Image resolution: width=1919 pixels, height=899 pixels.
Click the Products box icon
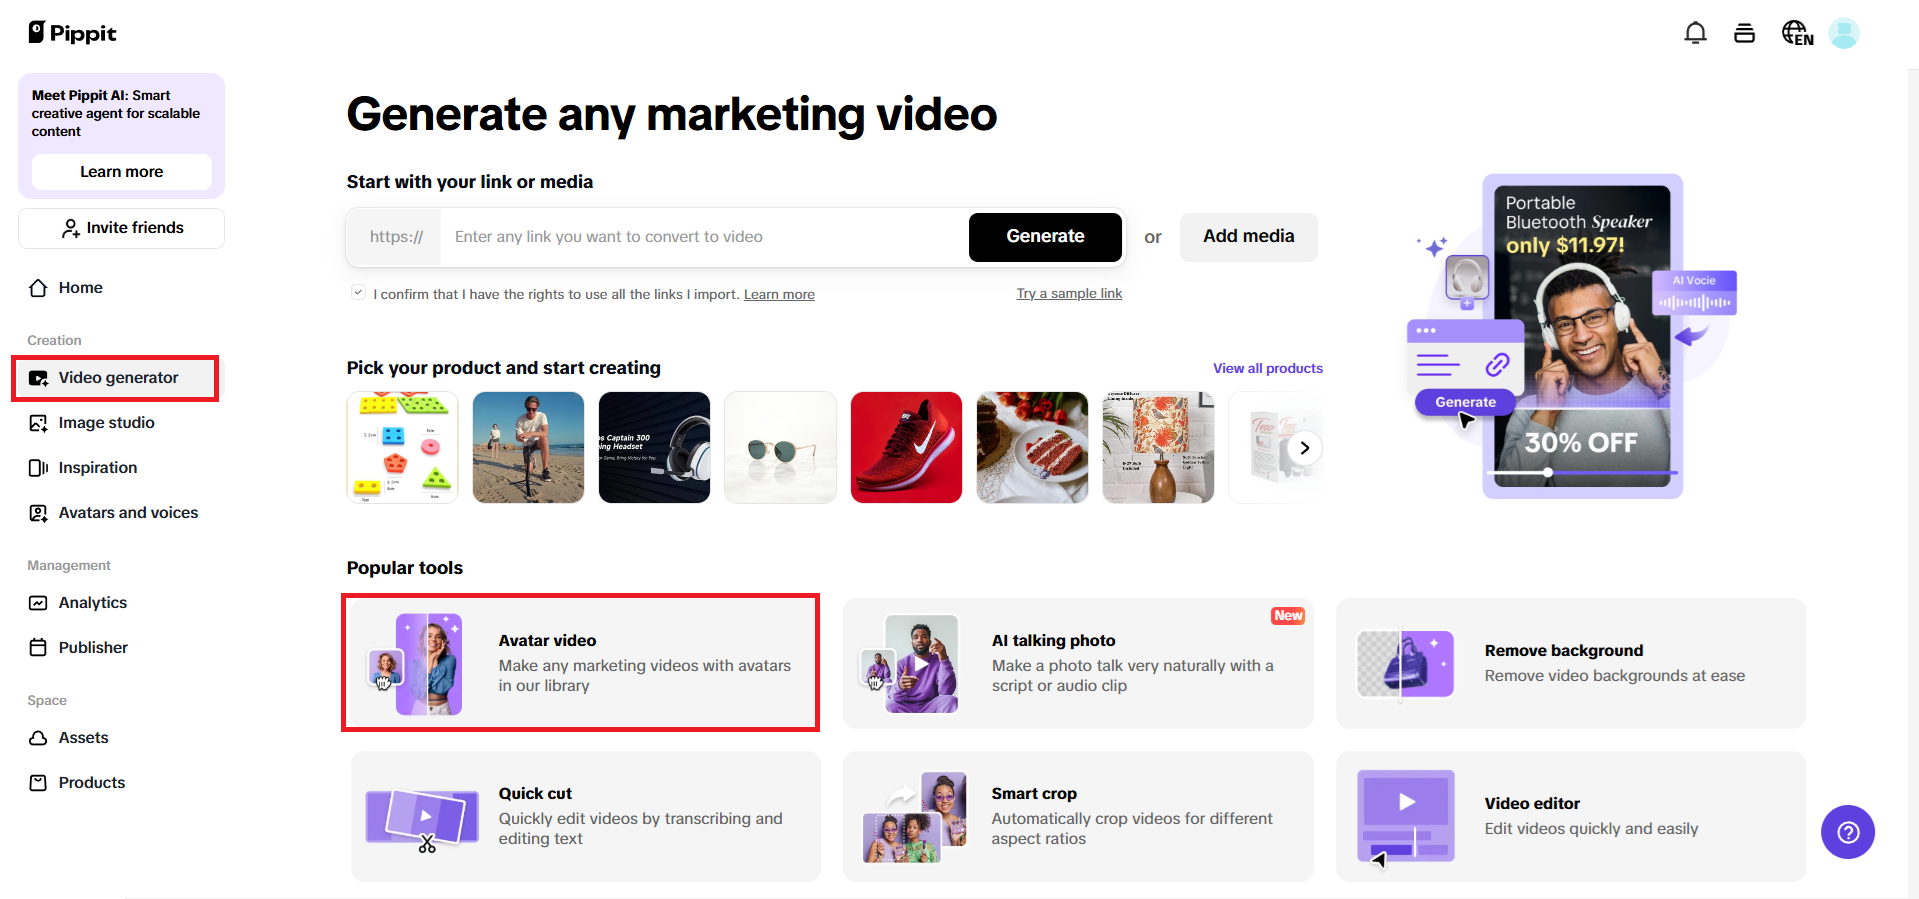38,783
